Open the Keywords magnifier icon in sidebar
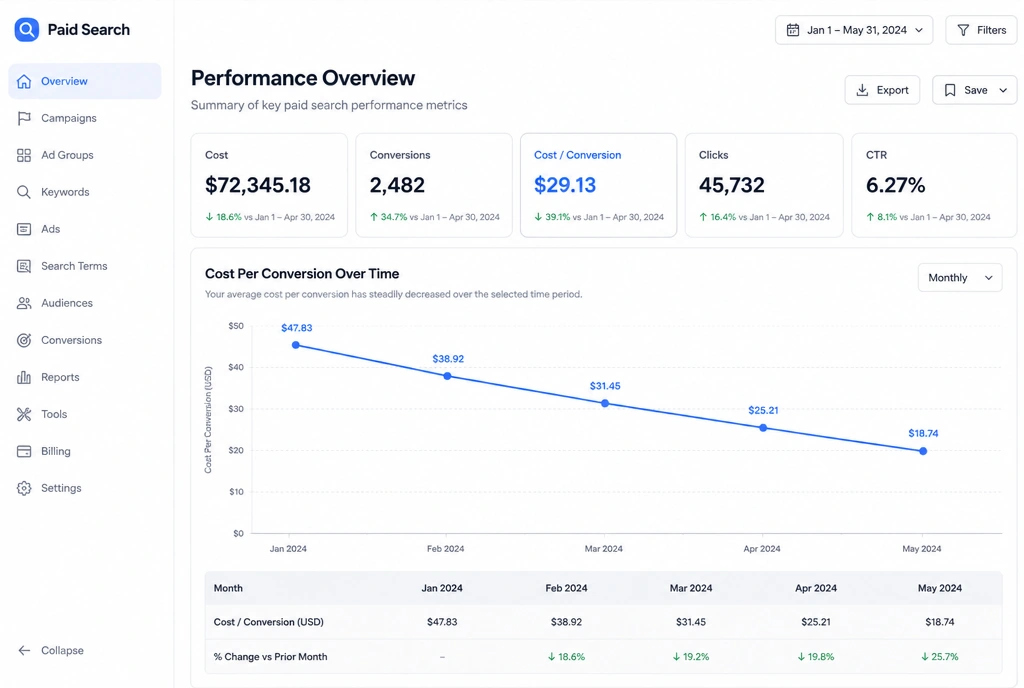Viewport: 1024px width, 688px height. pos(24,192)
